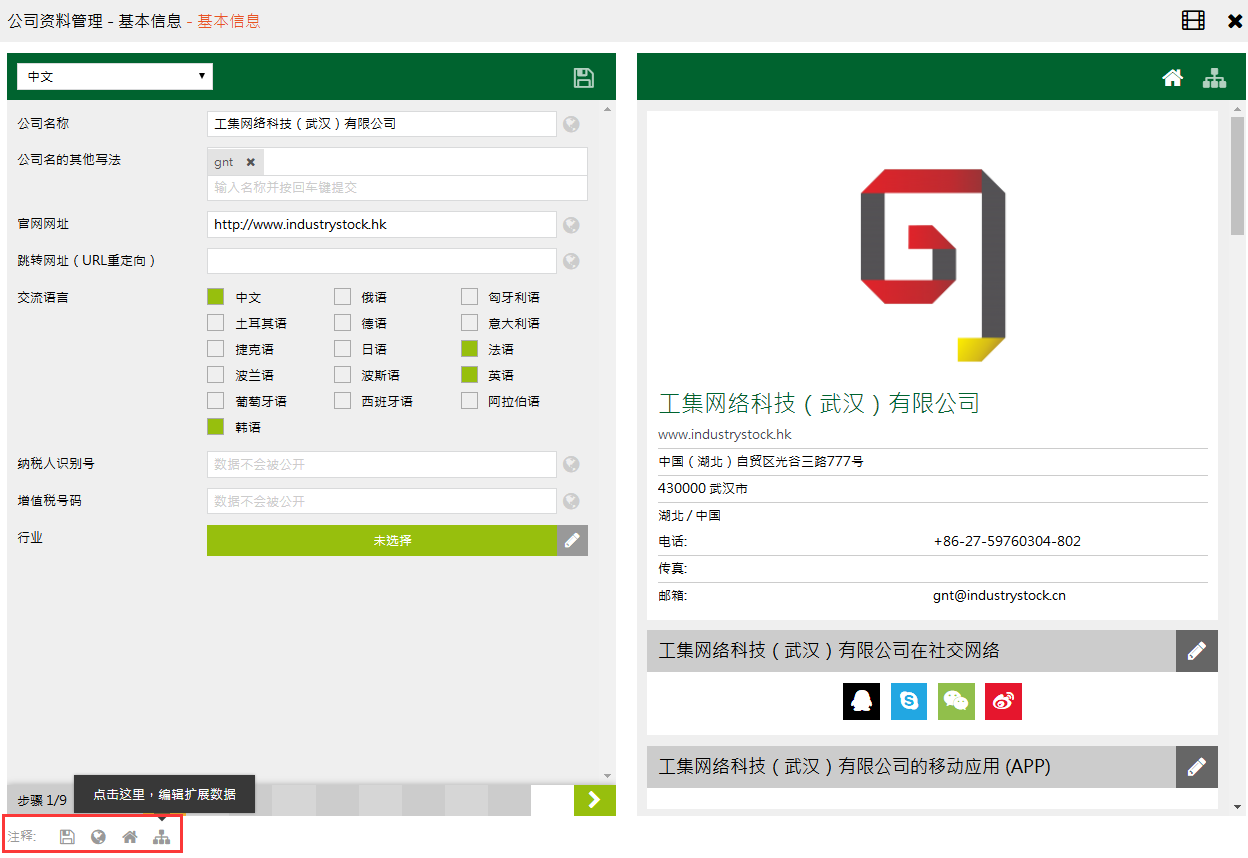Click pencil icon beside 行业 selector
The height and width of the screenshot is (858, 1248).
pos(572,541)
